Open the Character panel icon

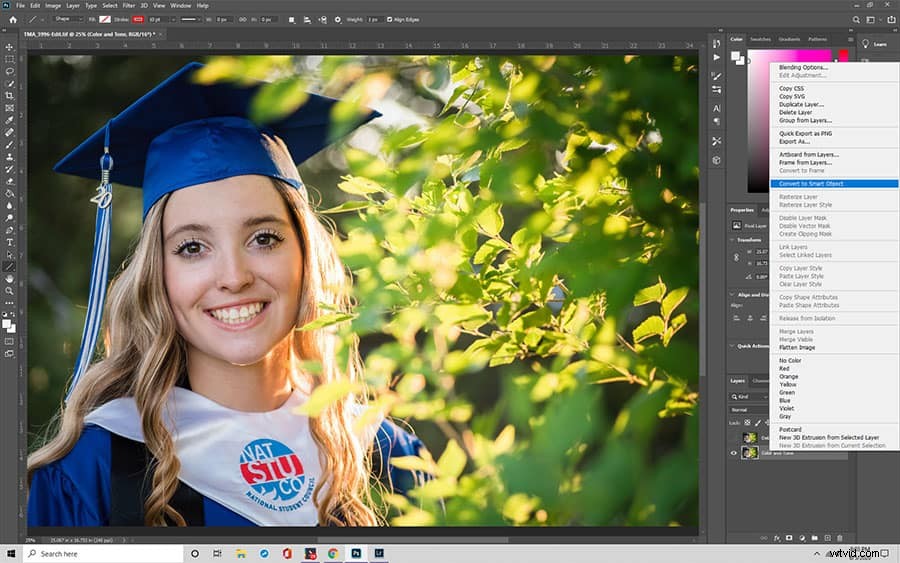pos(716,108)
